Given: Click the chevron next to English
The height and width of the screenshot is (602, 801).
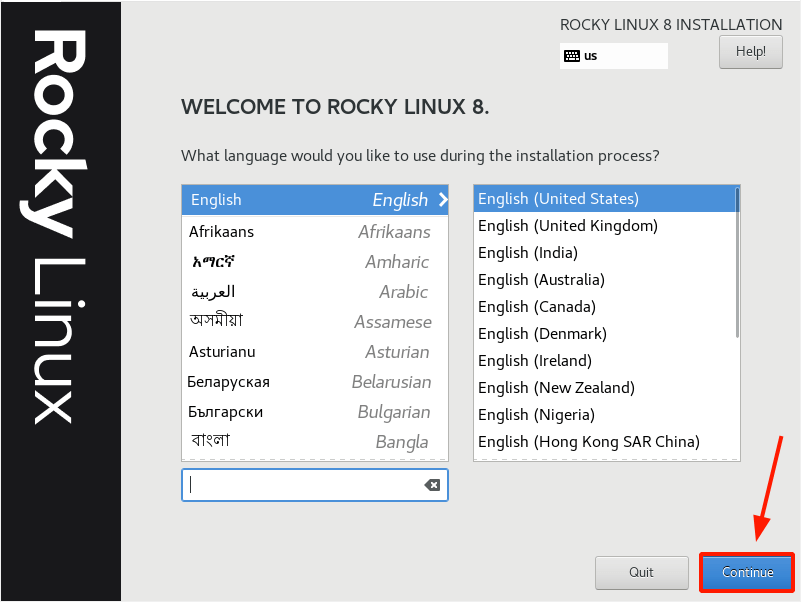Looking at the screenshot, I should pos(443,200).
